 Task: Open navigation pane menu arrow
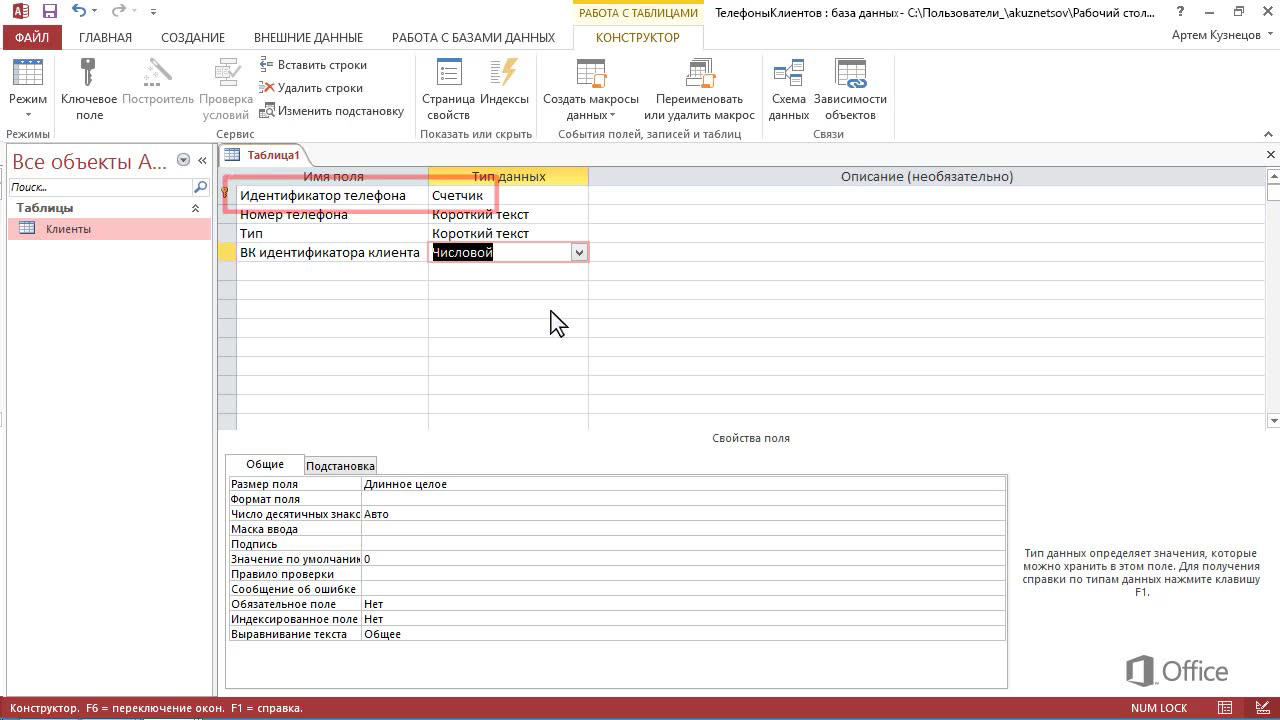coord(183,160)
